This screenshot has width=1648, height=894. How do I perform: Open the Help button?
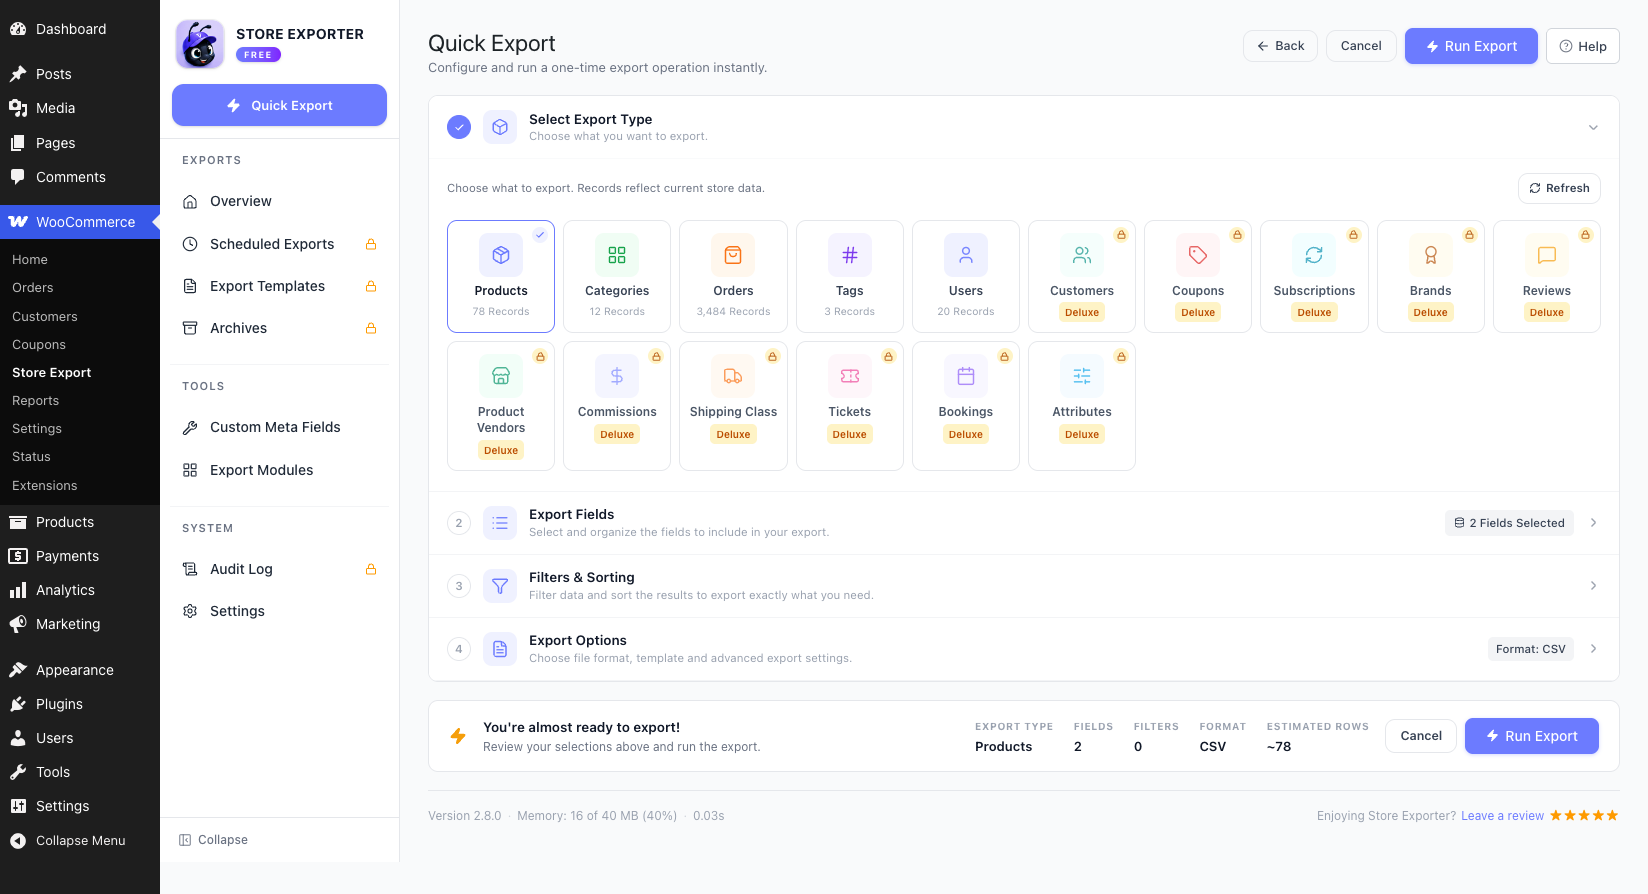click(x=1582, y=46)
